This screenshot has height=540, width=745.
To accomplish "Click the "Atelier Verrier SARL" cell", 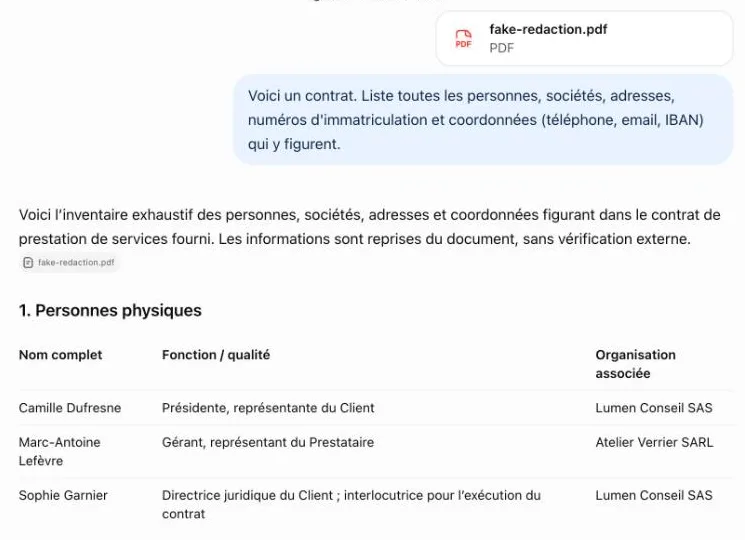I will pyautogui.click(x=654, y=442).
